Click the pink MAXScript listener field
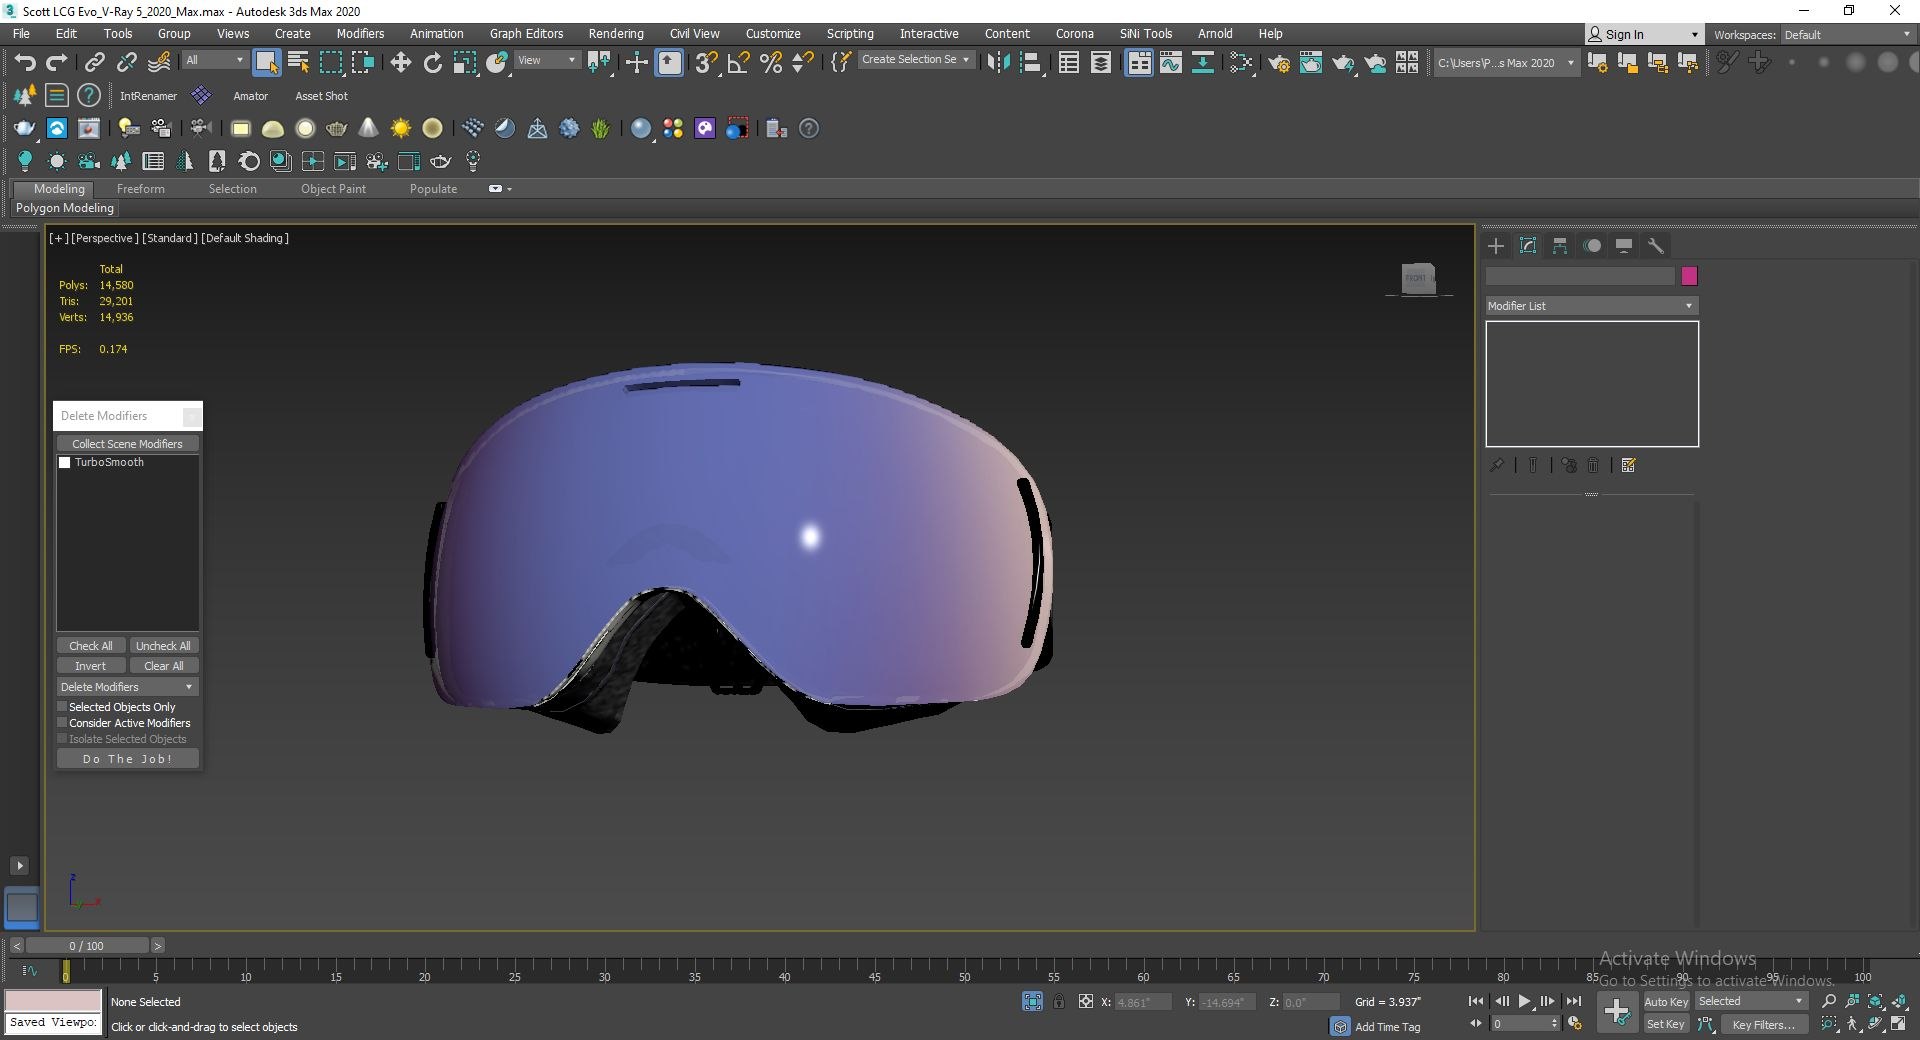The height and width of the screenshot is (1040, 1920). 53,1001
